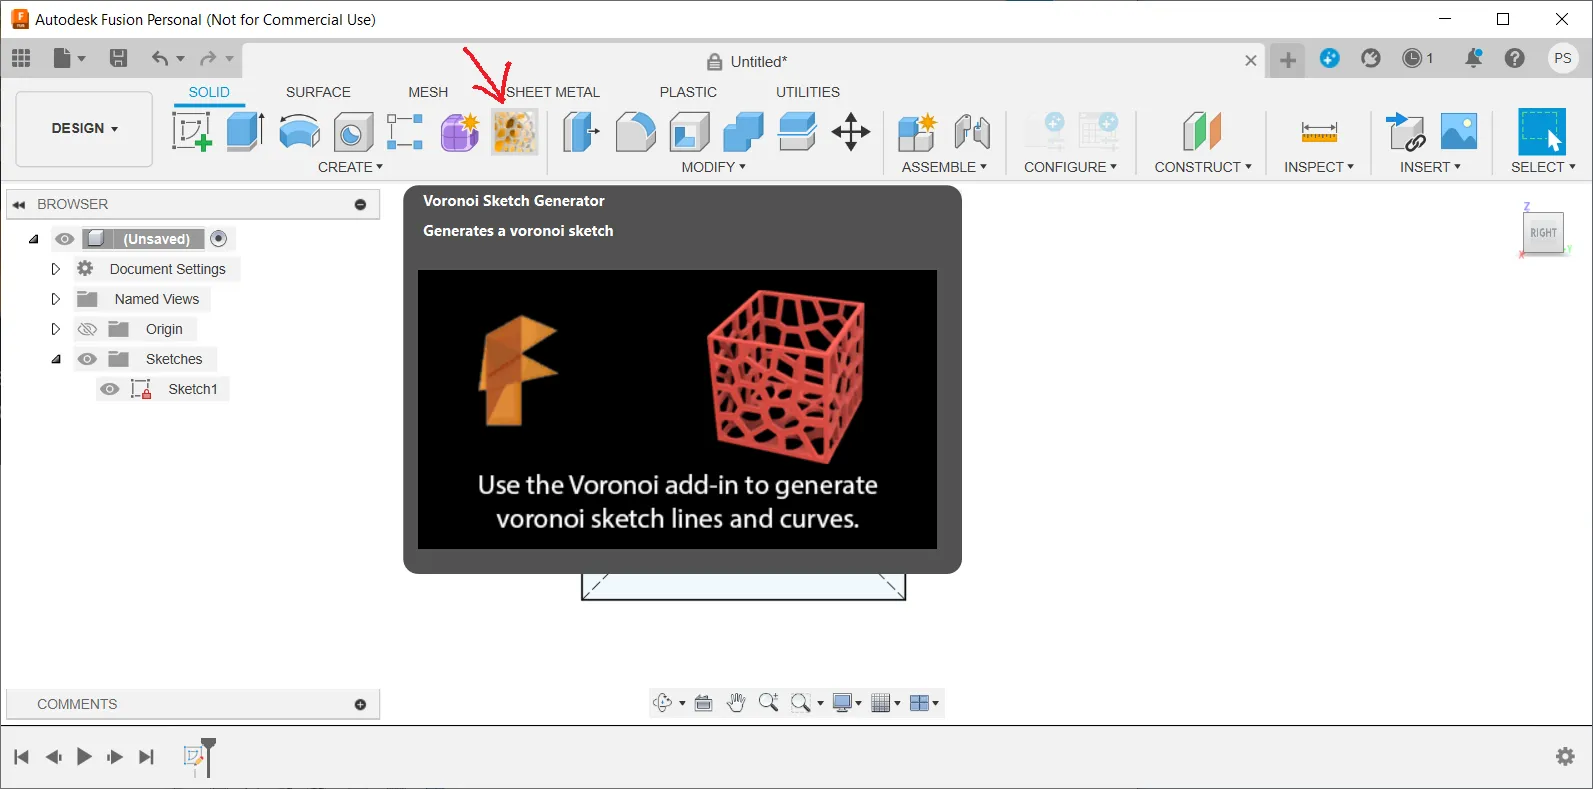Open the Data Panel grid icon
Image resolution: width=1593 pixels, height=789 pixels.
(21, 58)
